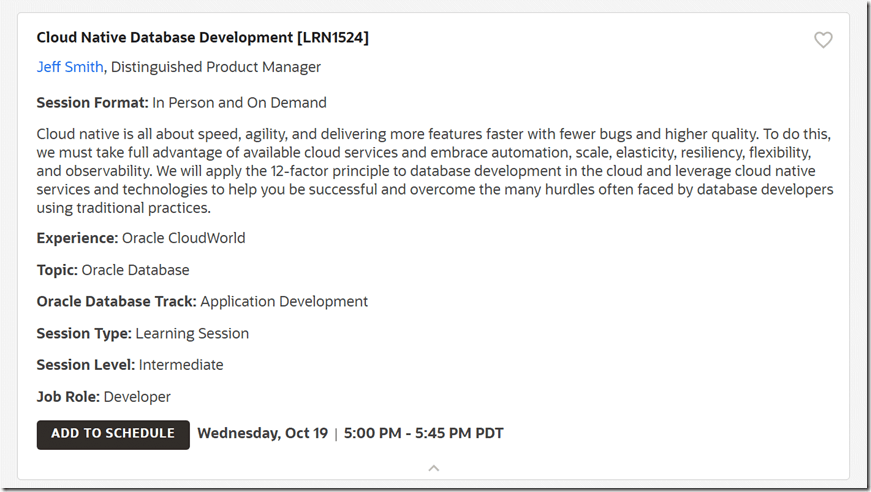
Task: Click the Cloud Native Database Development title
Action: (x=164, y=38)
